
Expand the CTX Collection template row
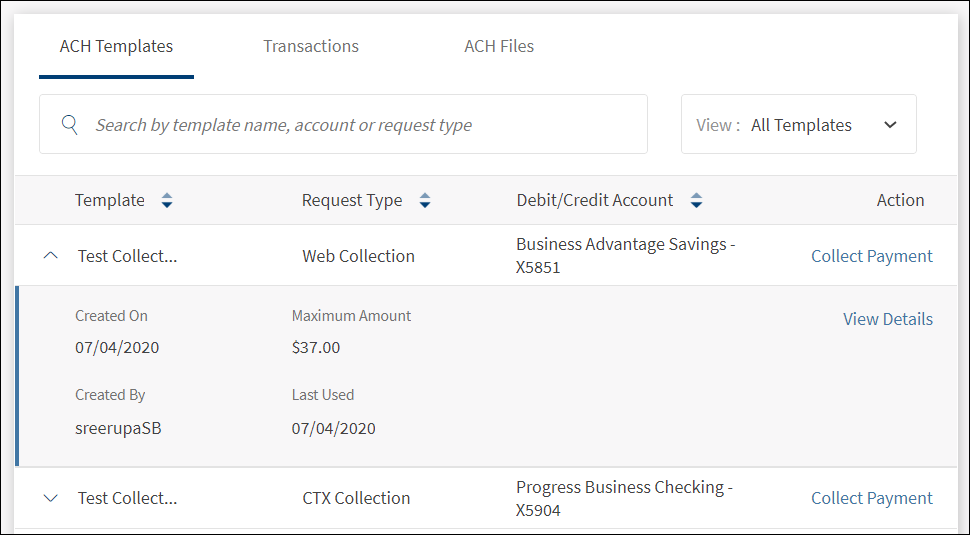[x=51, y=498]
